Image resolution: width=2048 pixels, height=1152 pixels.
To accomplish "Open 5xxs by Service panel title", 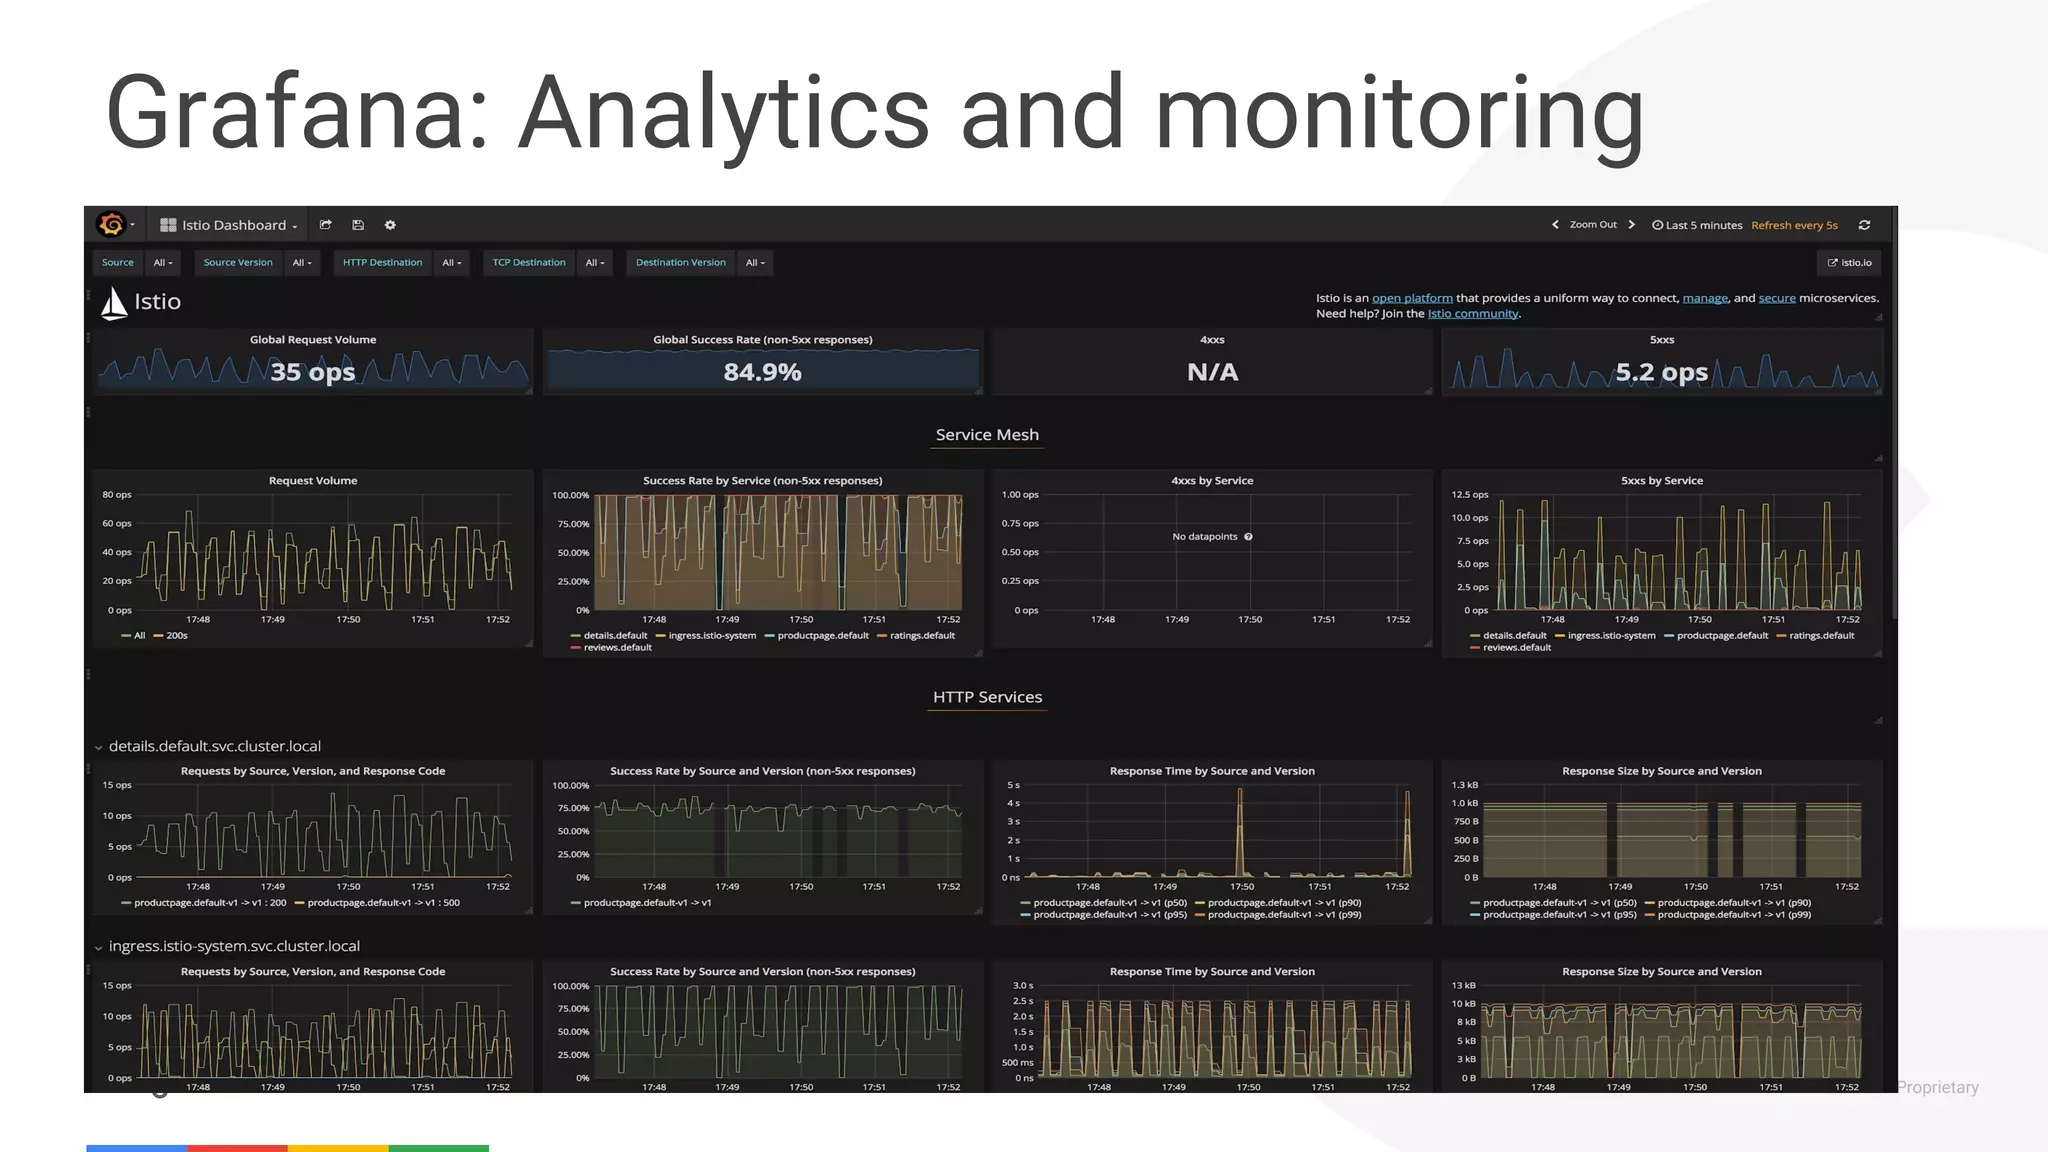I will [x=1662, y=481].
